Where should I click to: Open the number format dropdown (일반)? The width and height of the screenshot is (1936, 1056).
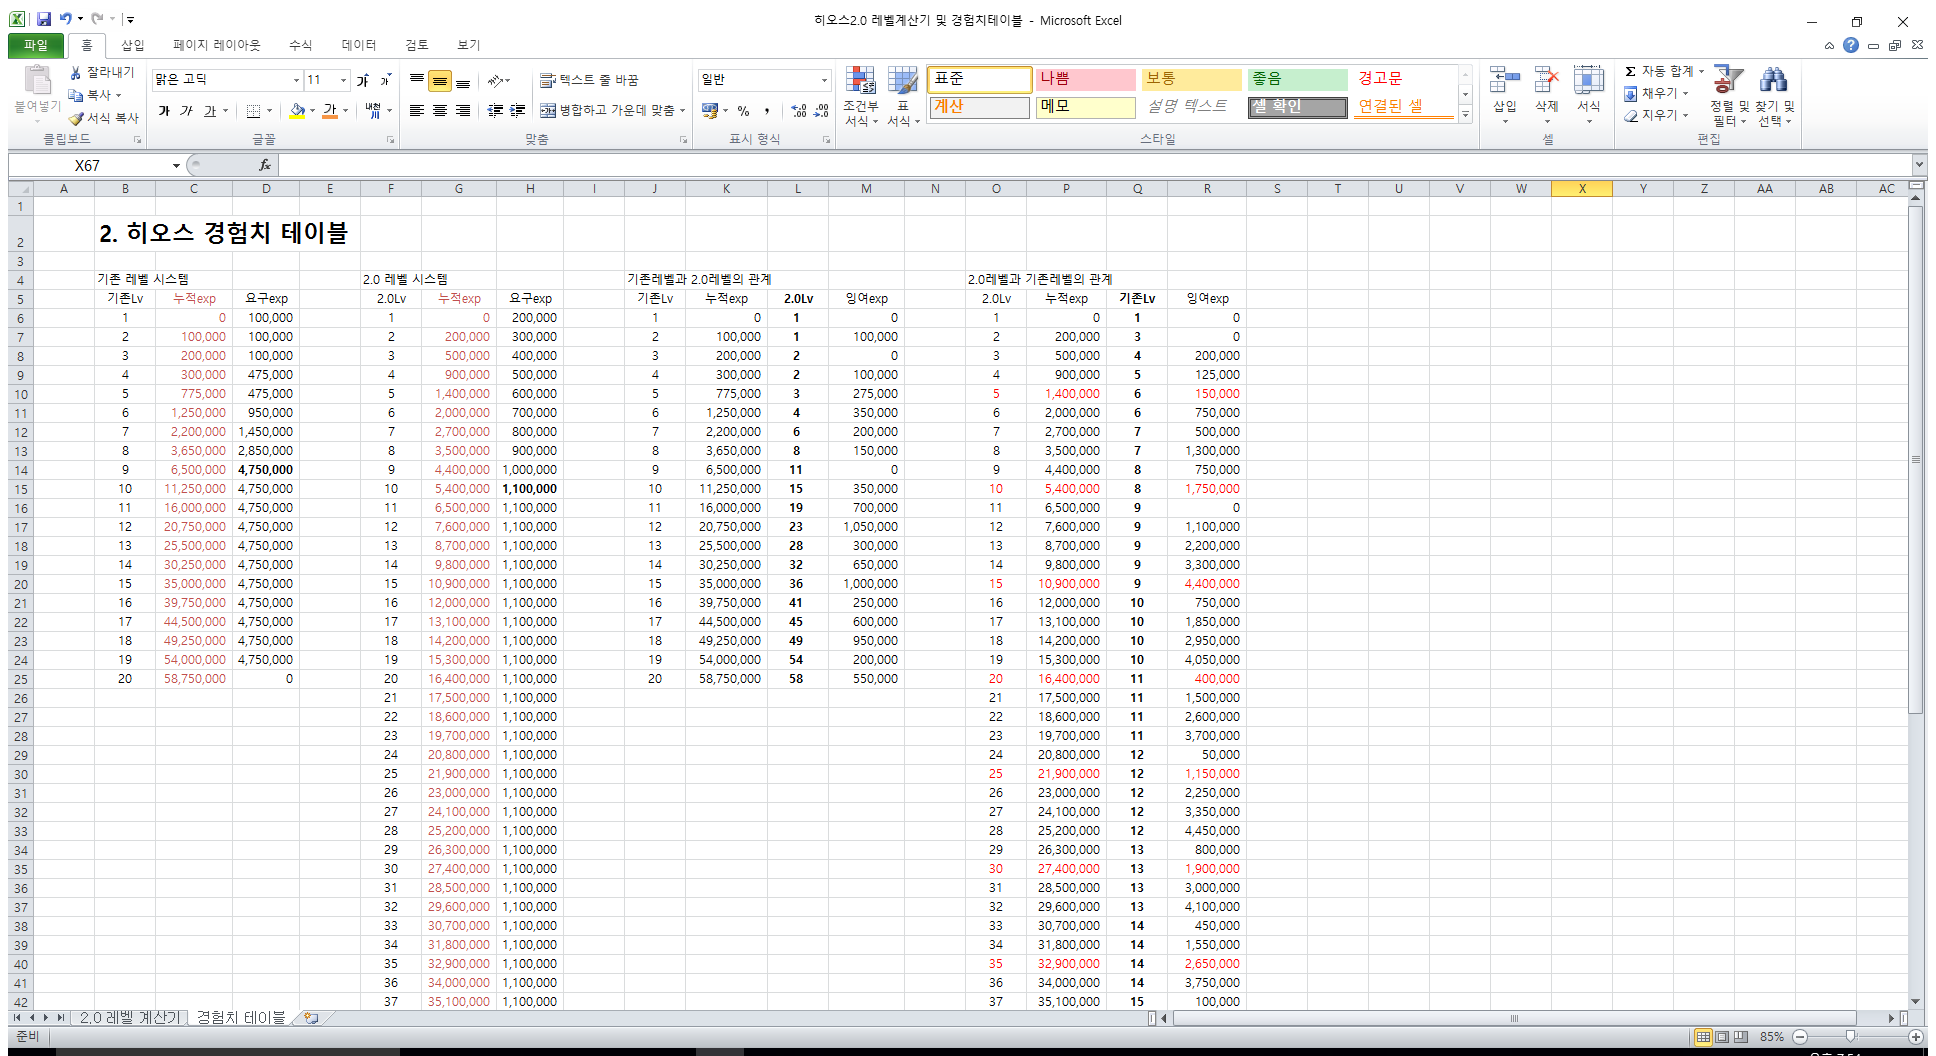[x=824, y=80]
